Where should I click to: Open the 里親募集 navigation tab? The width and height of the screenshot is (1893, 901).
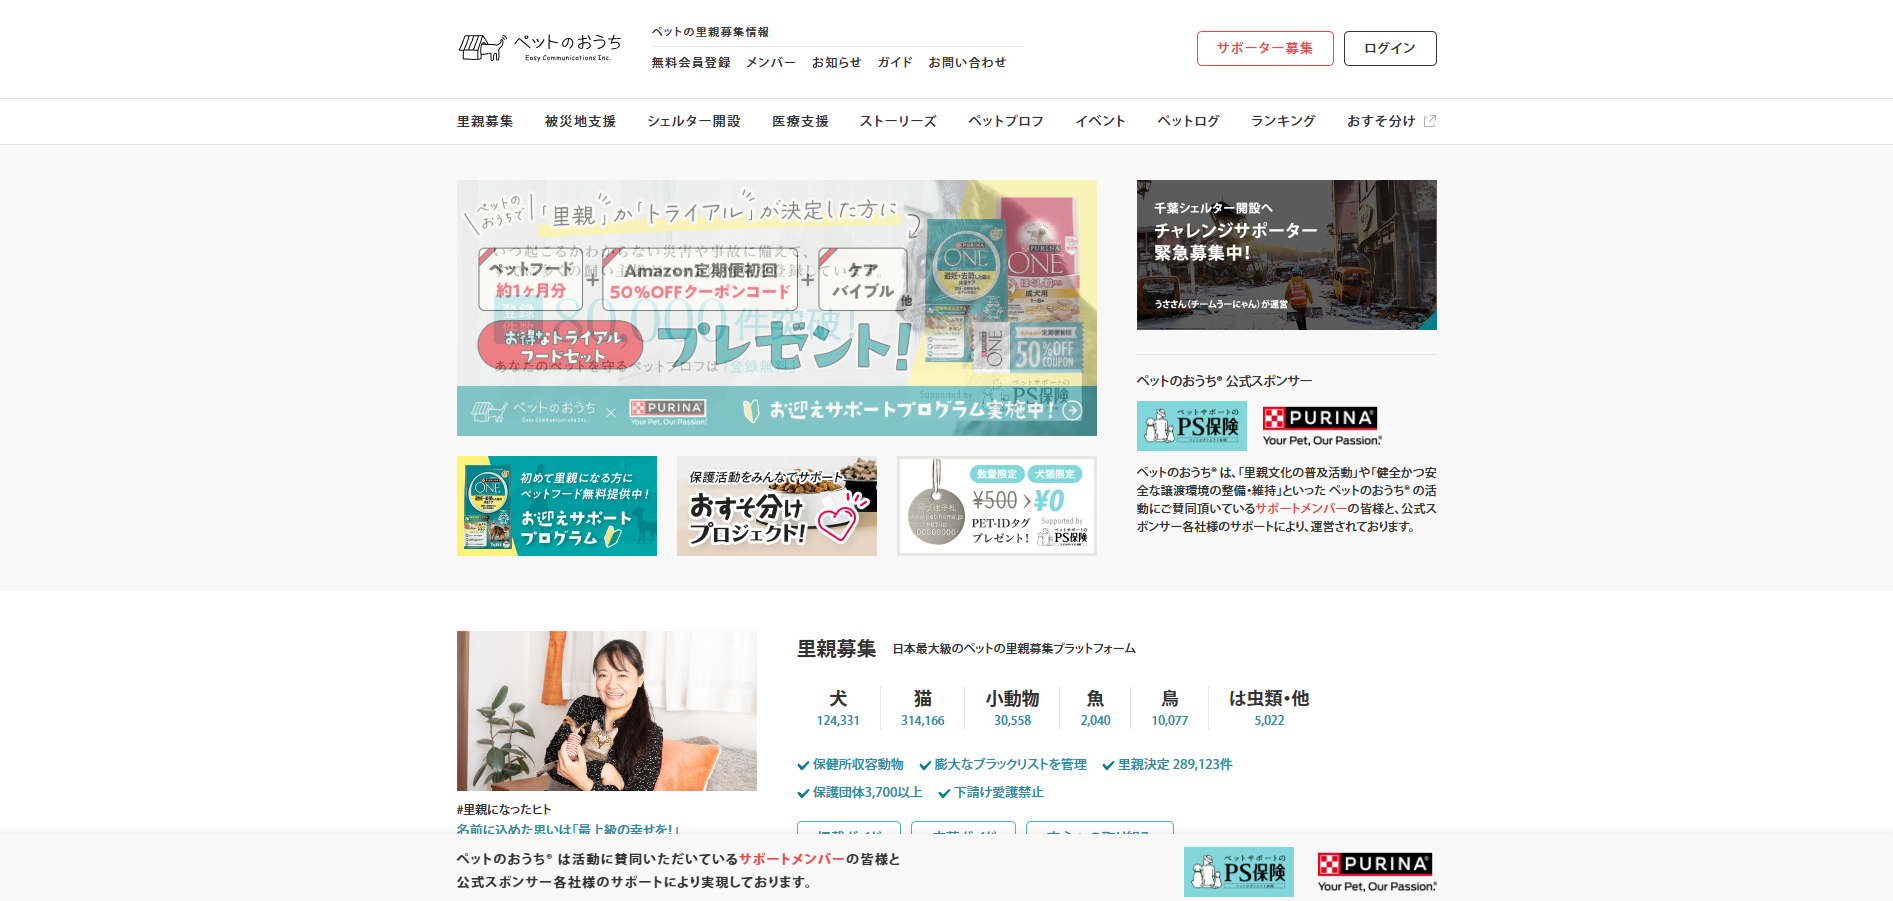tap(485, 121)
